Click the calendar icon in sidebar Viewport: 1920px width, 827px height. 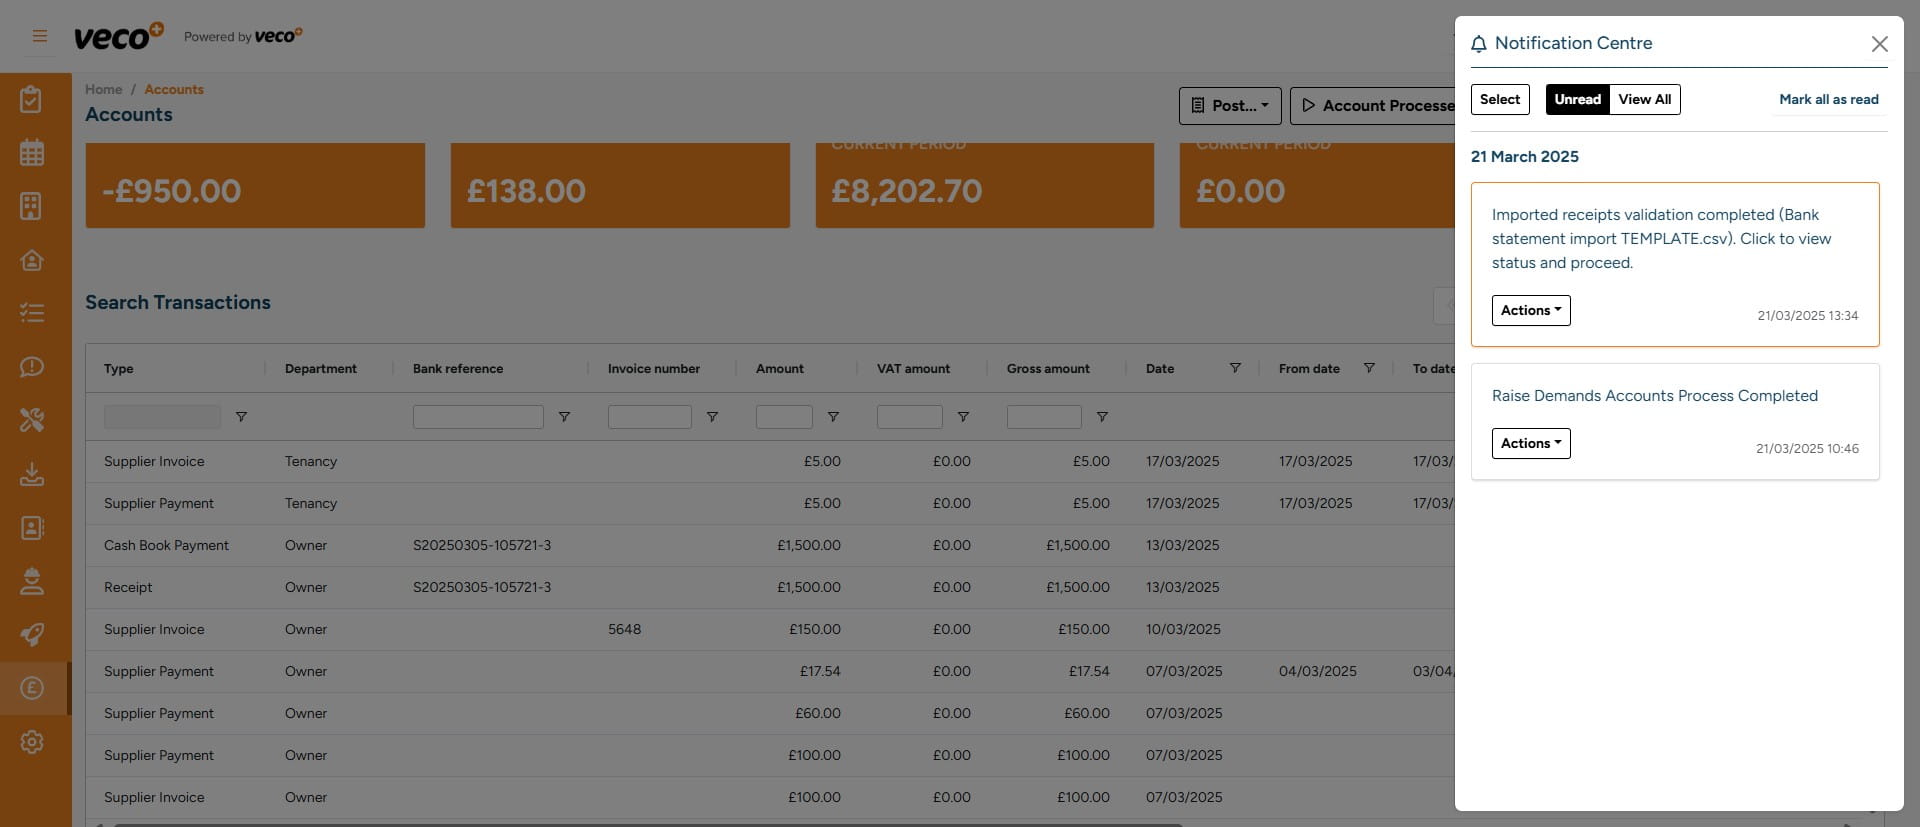[32, 153]
